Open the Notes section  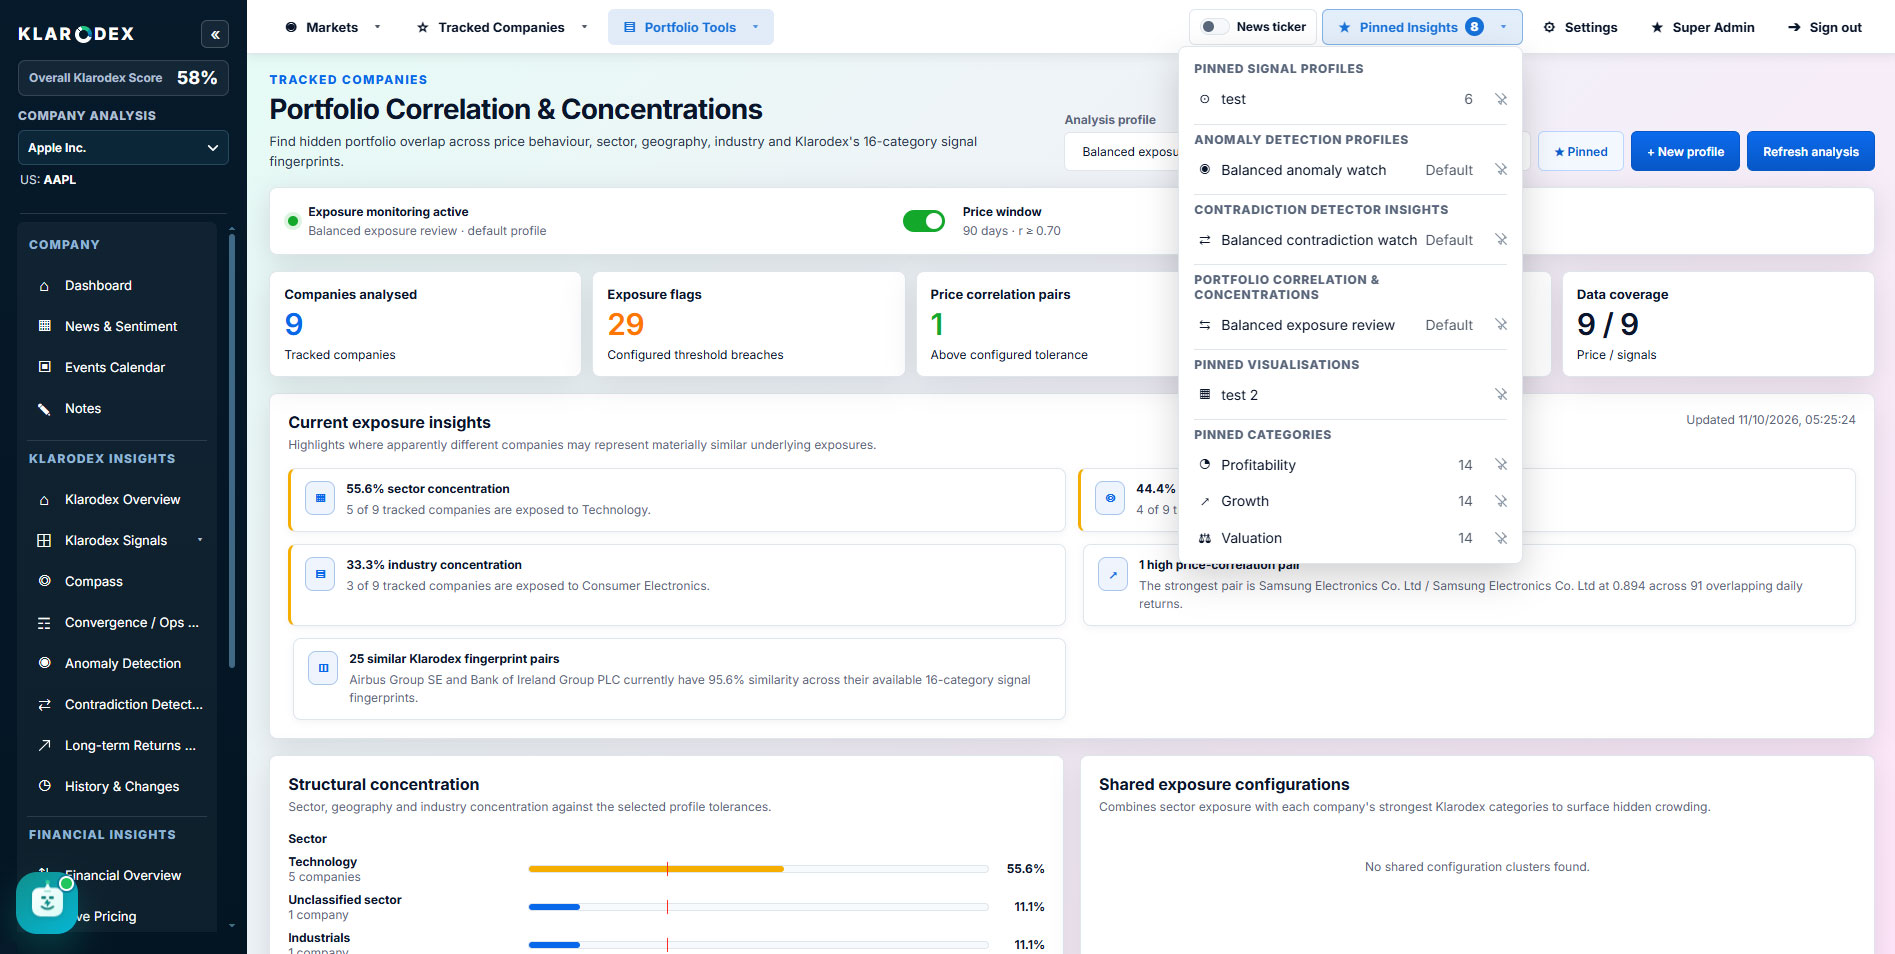[83, 408]
